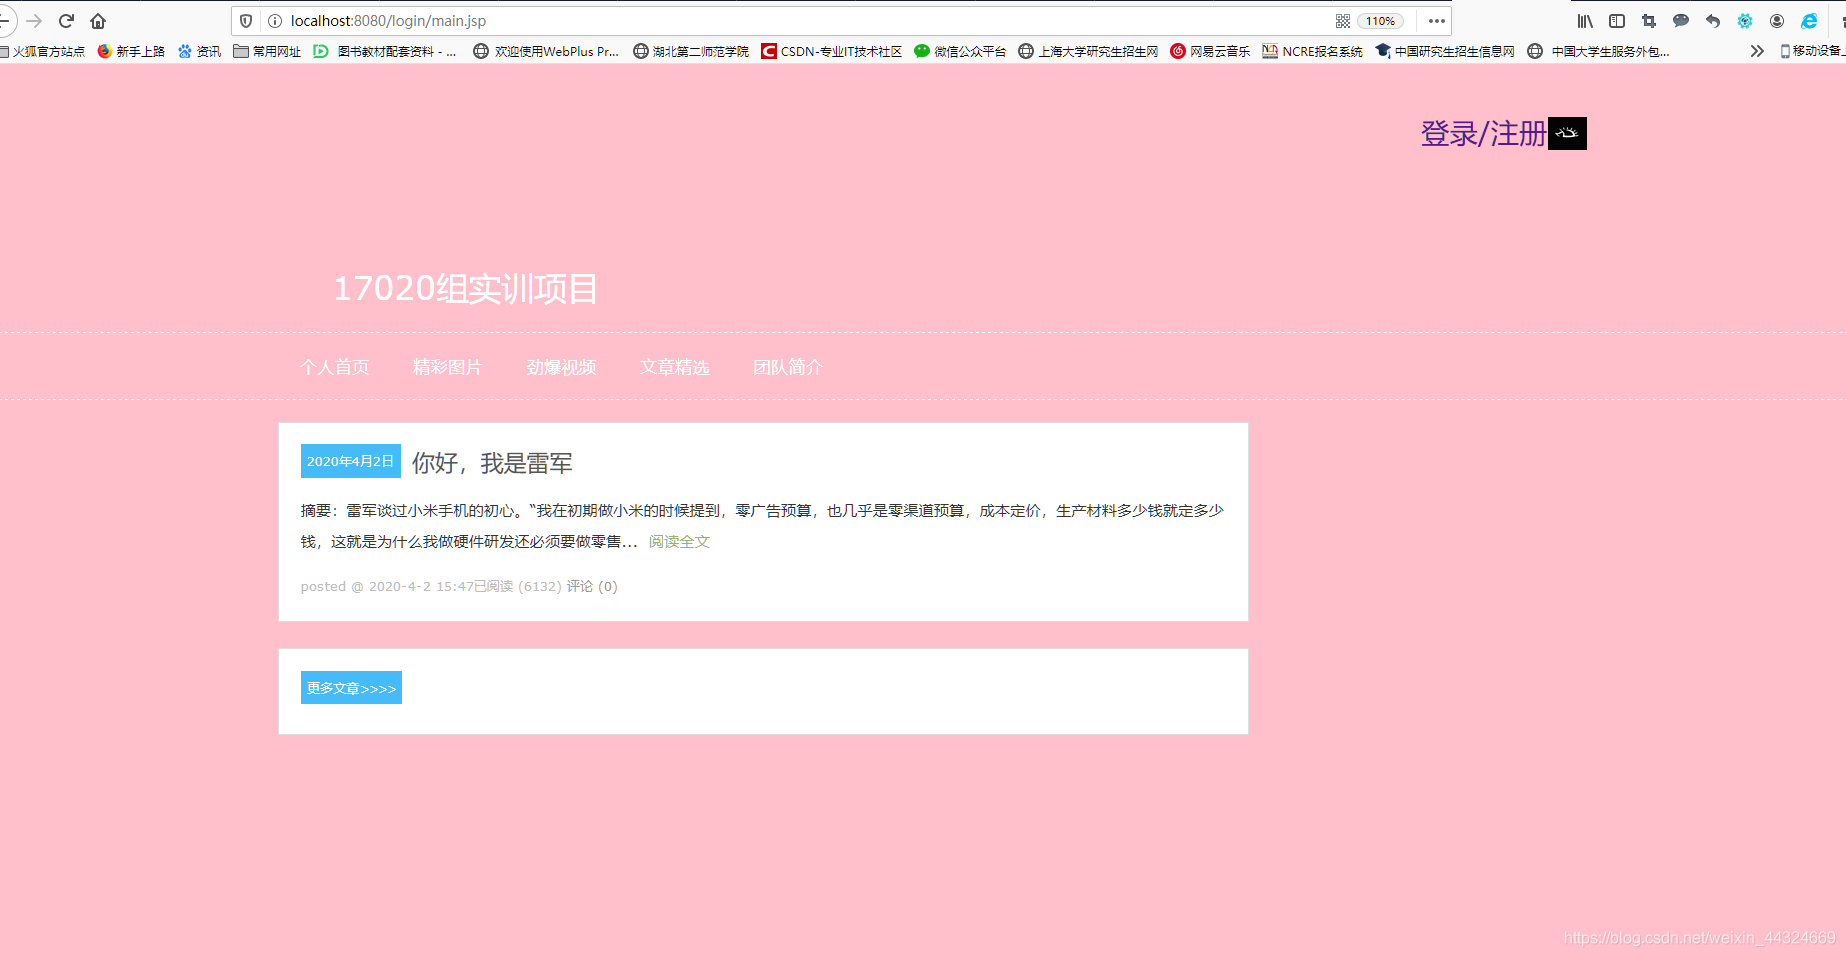Click the Internet Explorer extension icon
Viewport: 1846px width, 957px height.
click(1809, 21)
